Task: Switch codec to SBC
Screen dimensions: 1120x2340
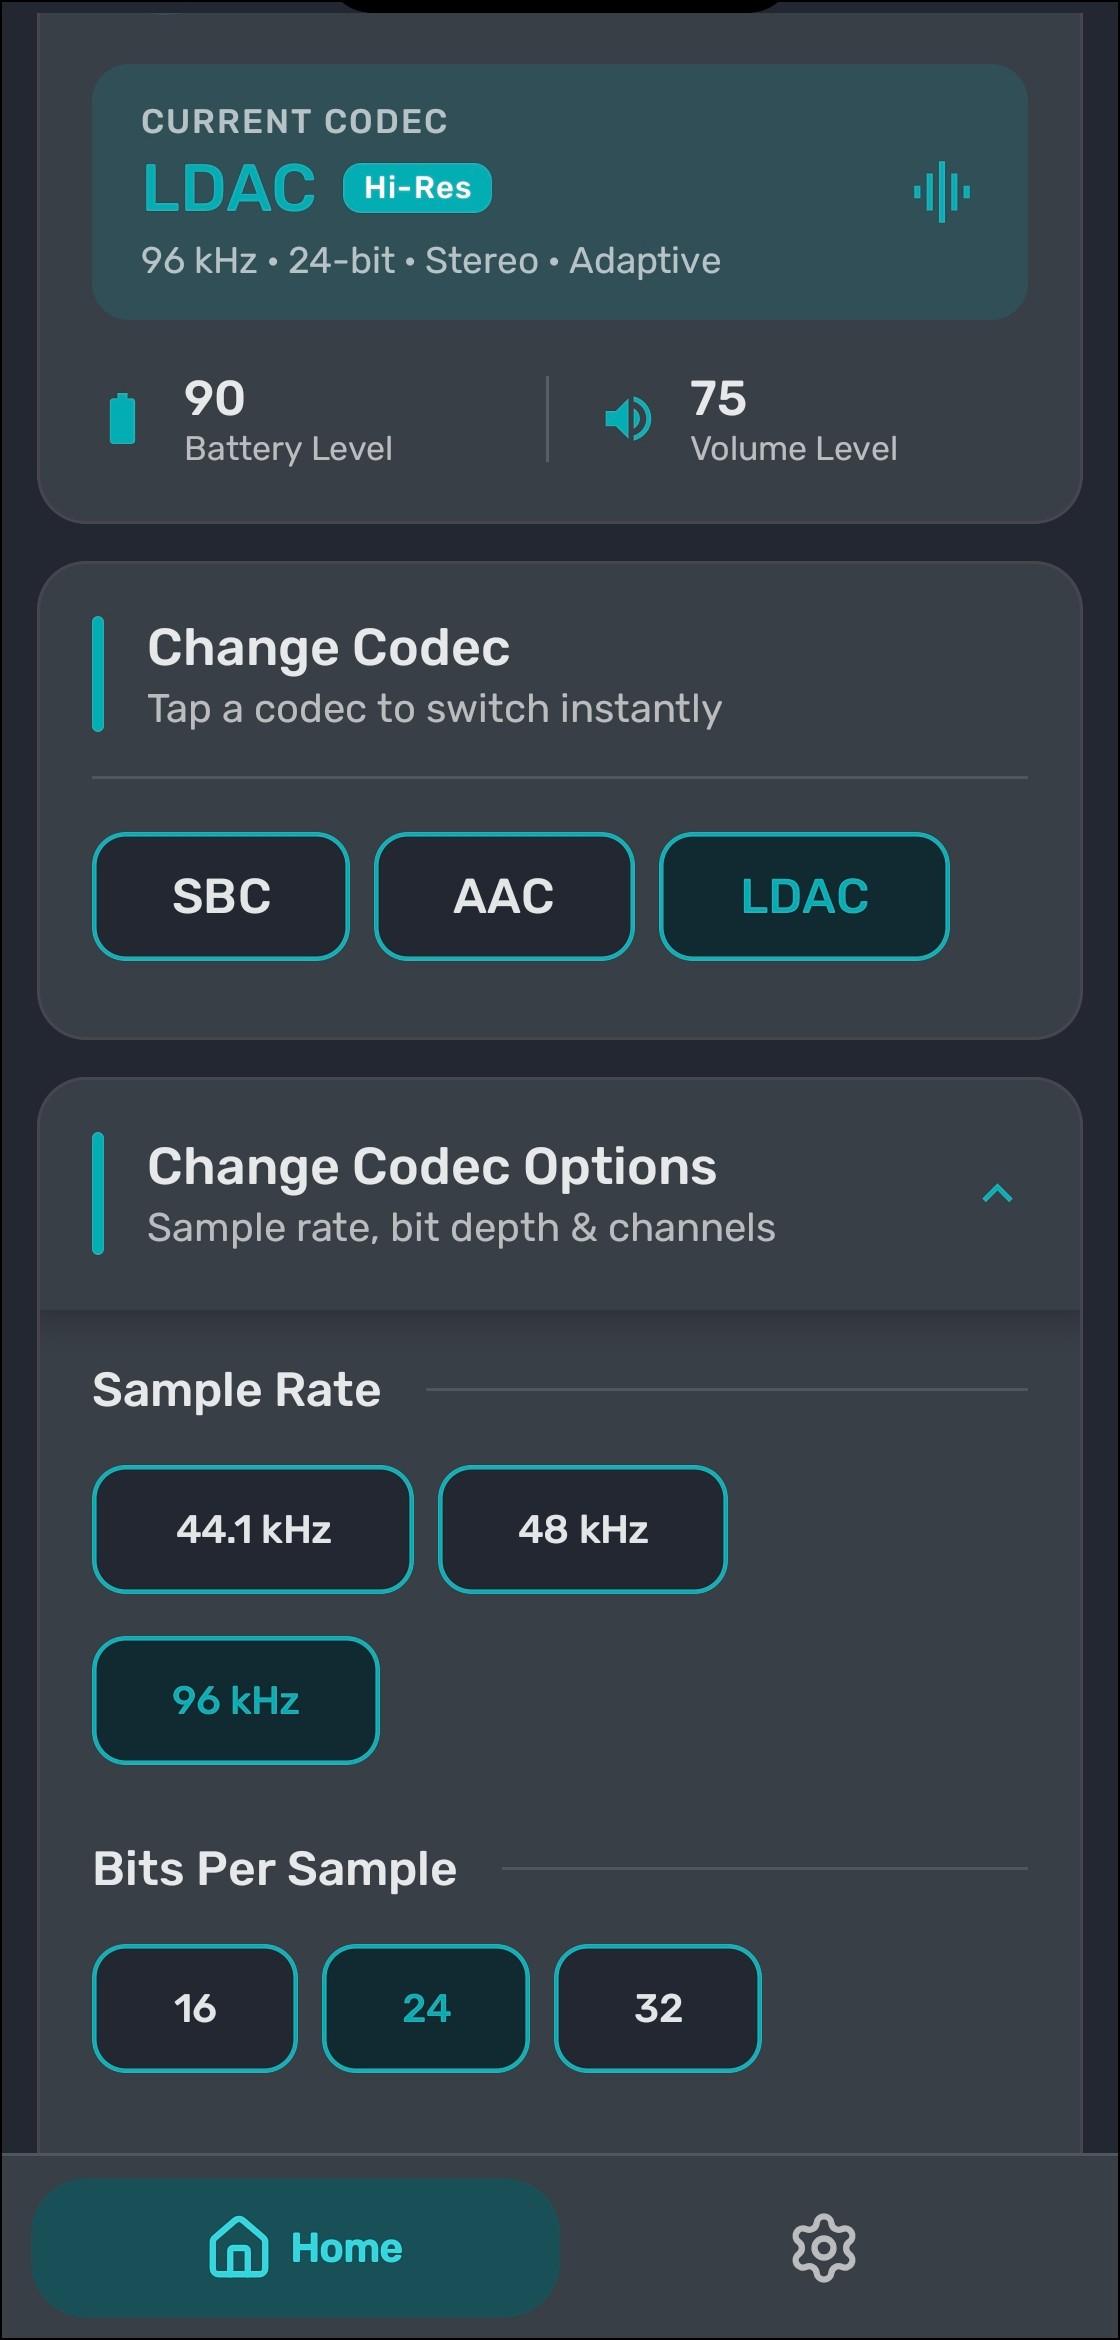Action: [x=221, y=896]
